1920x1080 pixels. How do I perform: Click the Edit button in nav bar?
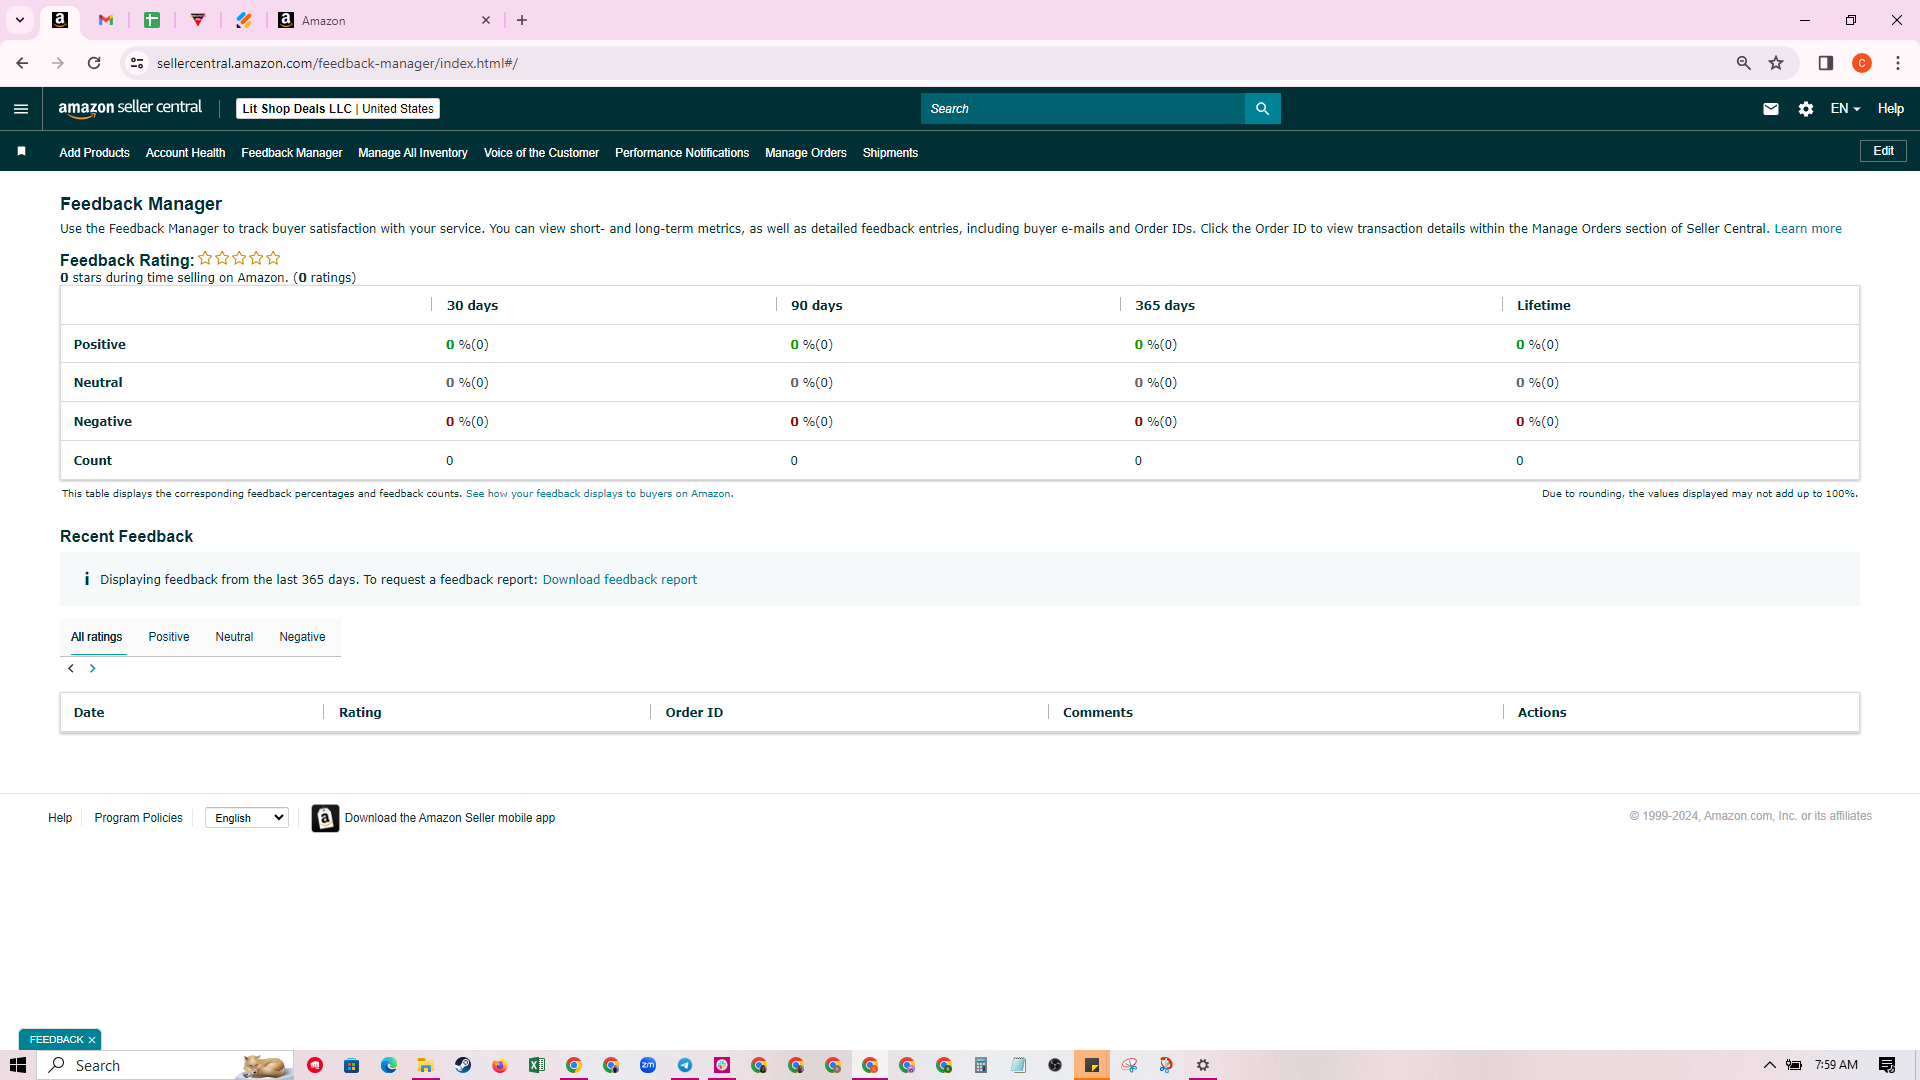coord(1883,151)
